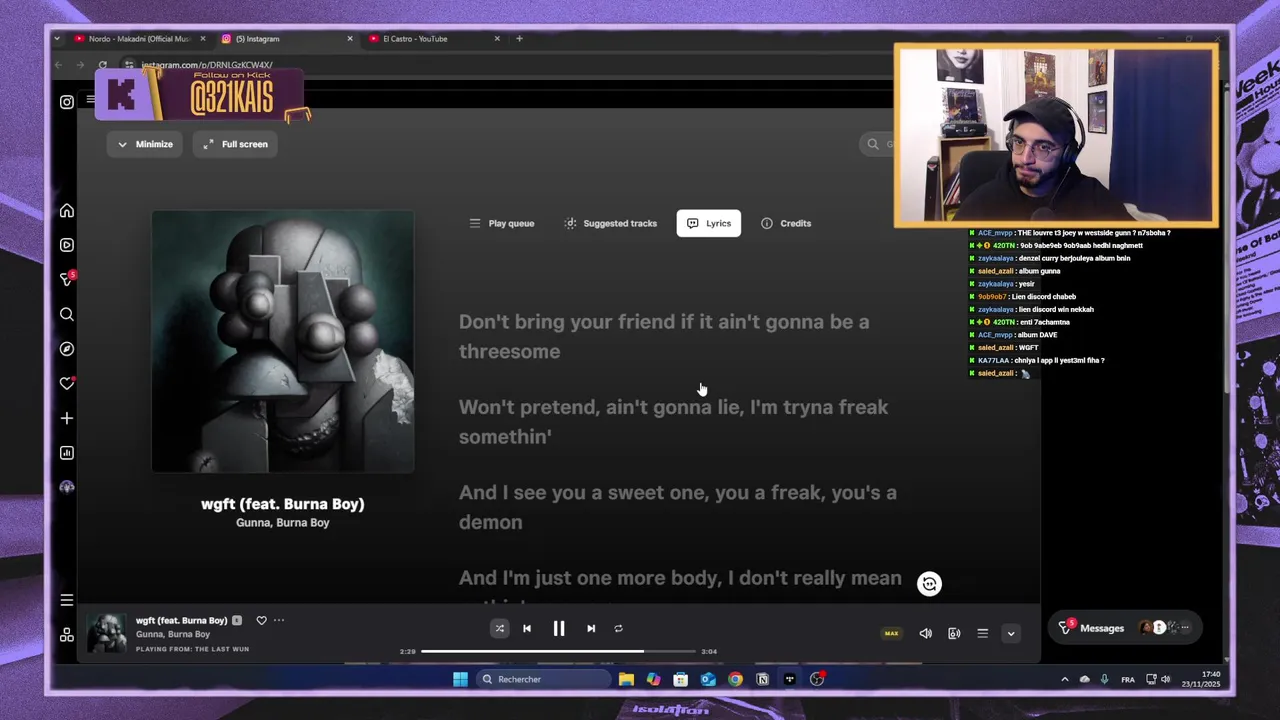Open a new browser tab

[x=519, y=39]
